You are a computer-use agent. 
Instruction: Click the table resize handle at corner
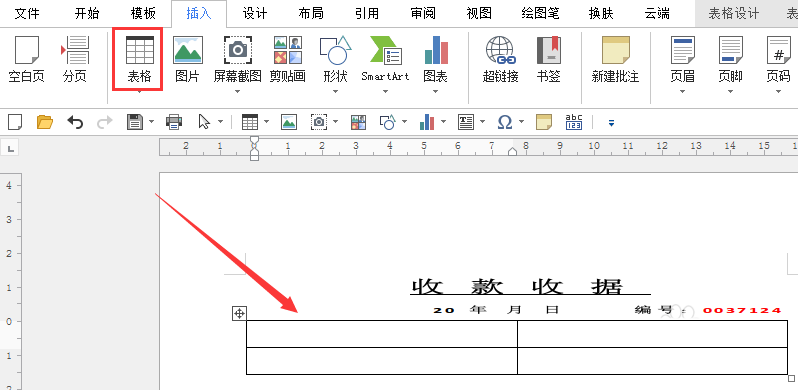tap(791, 378)
